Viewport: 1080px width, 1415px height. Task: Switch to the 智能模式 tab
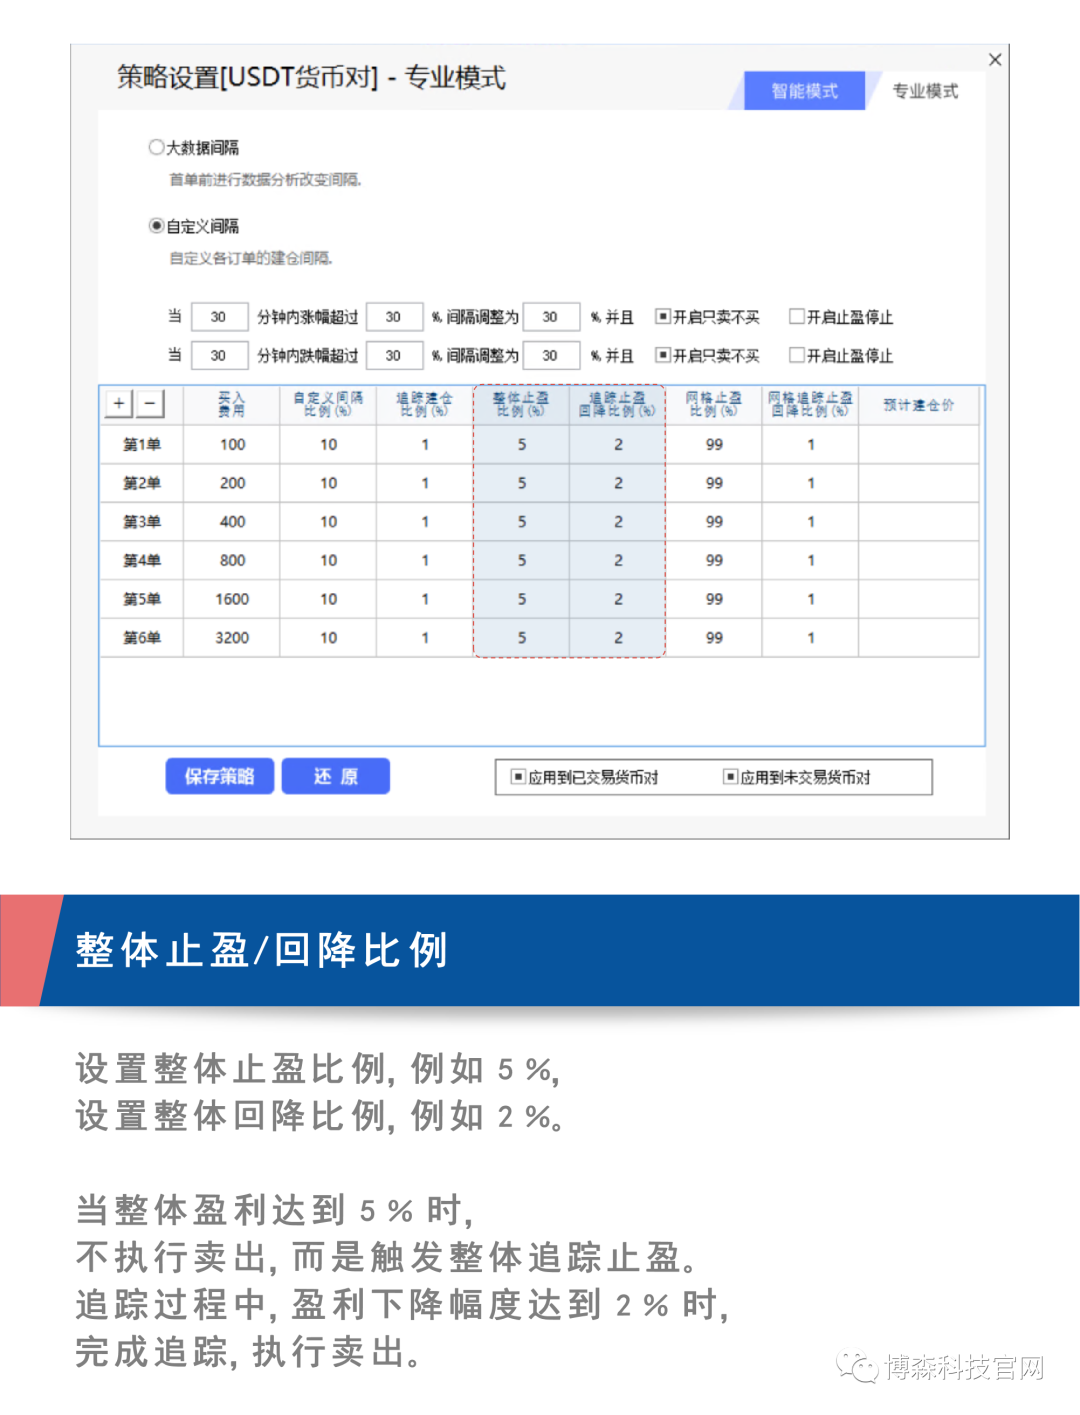click(804, 91)
